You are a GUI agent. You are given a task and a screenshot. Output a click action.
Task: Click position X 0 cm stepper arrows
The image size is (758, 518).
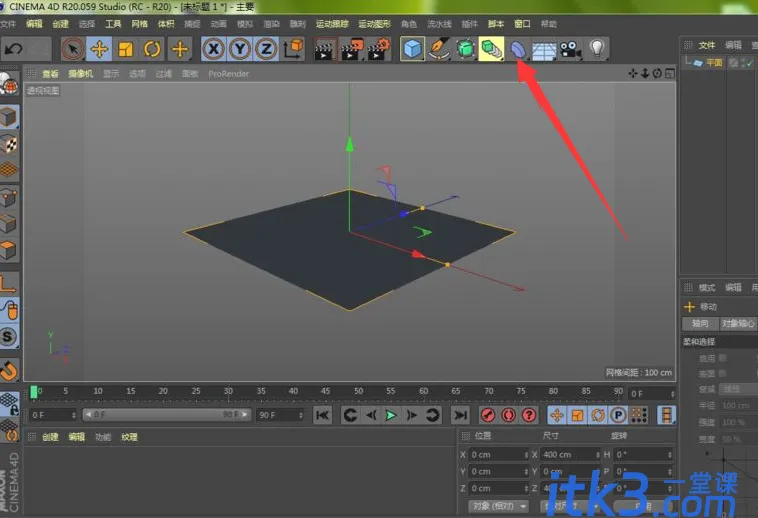(x=526, y=455)
